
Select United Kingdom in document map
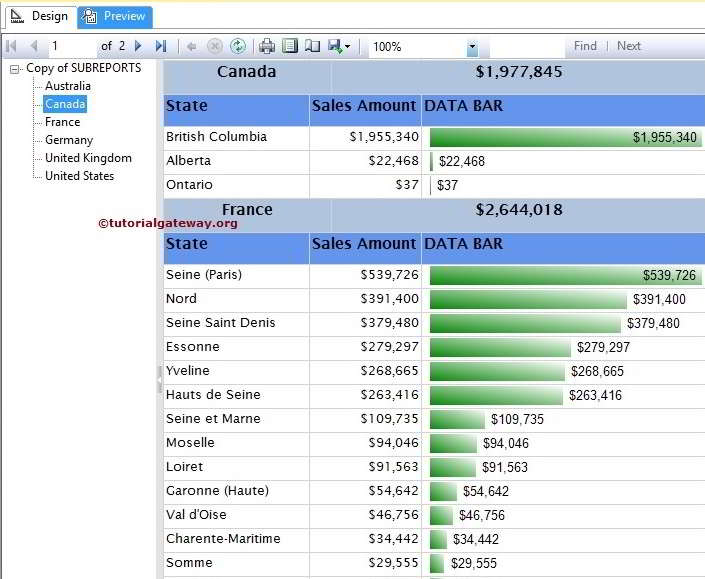point(88,158)
